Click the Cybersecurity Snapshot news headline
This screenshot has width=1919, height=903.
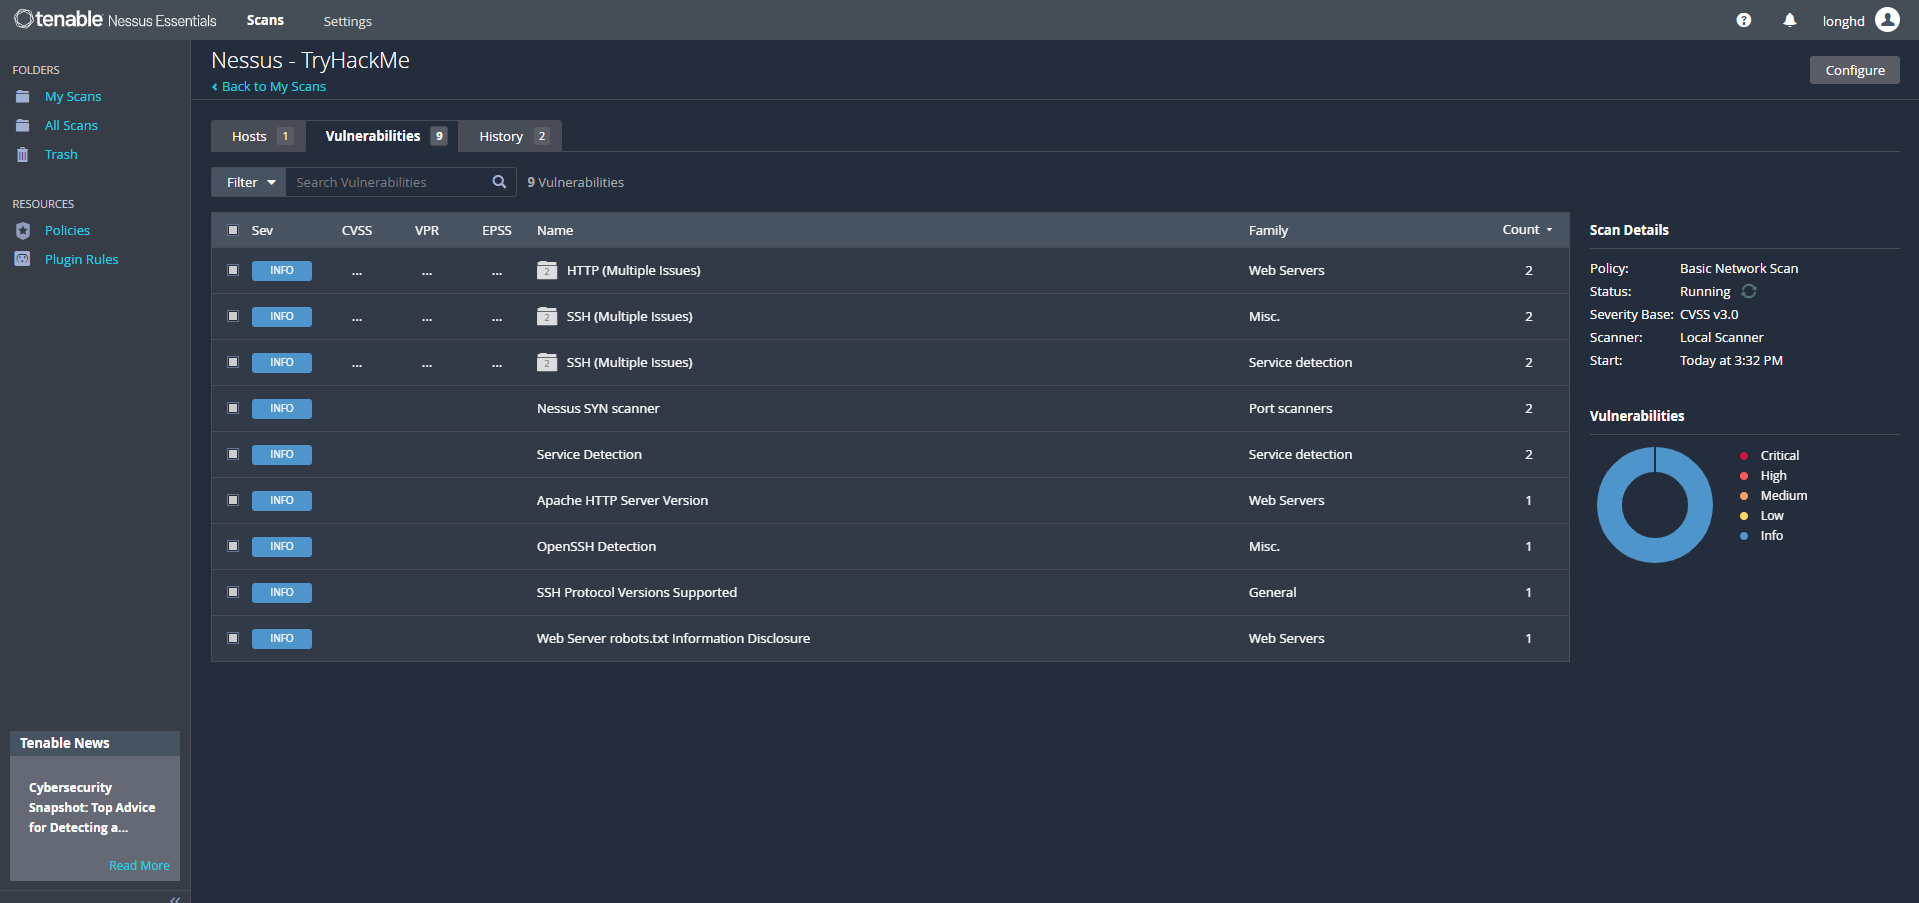(x=92, y=808)
